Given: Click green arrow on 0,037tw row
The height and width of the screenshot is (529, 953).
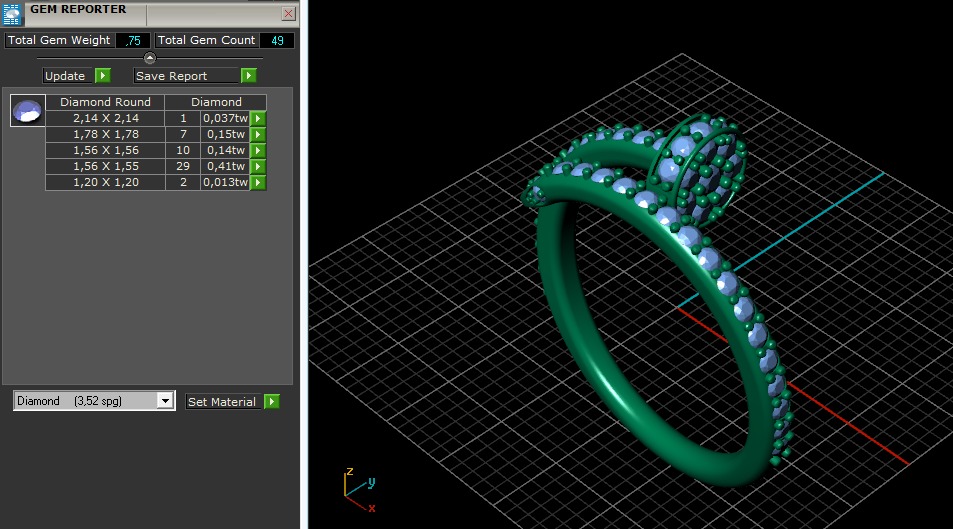Looking at the screenshot, I should (258, 118).
